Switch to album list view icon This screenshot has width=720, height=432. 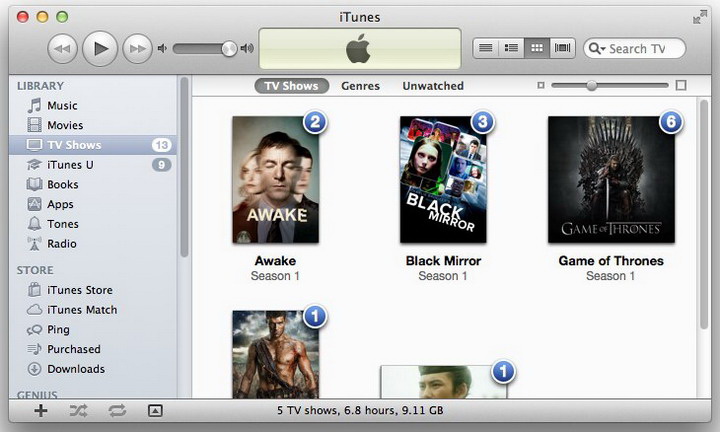511,48
